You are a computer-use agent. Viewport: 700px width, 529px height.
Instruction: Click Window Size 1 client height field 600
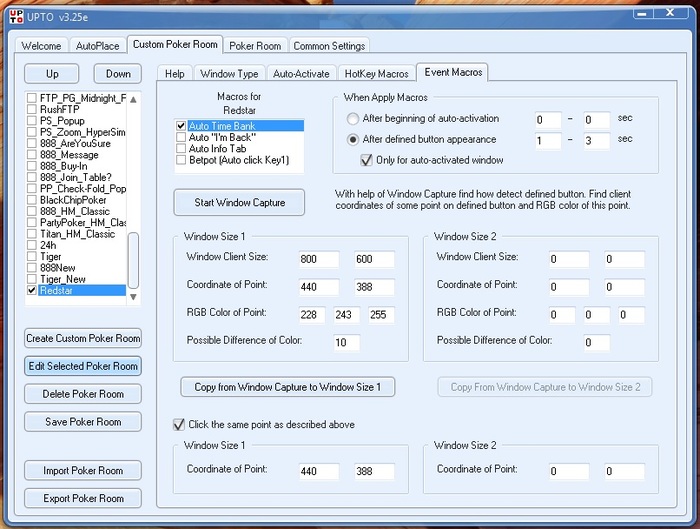click(375, 259)
